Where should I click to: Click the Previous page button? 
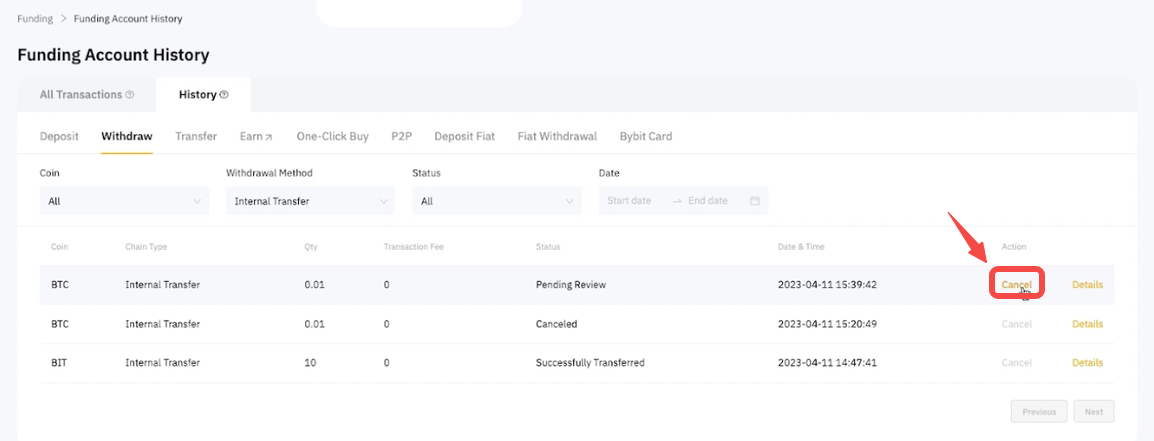pyautogui.click(x=1039, y=411)
